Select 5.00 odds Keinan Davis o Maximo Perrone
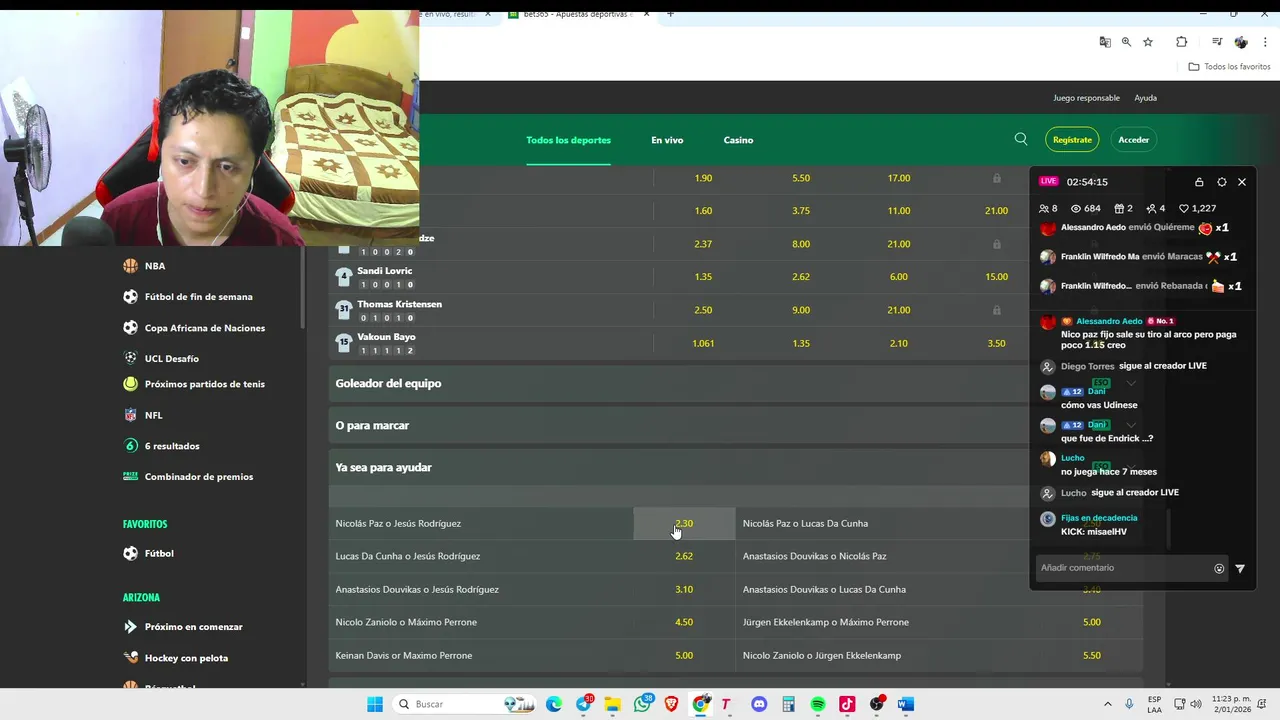Image resolution: width=1280 pixels, height=720 pixels. pos(684,655)
